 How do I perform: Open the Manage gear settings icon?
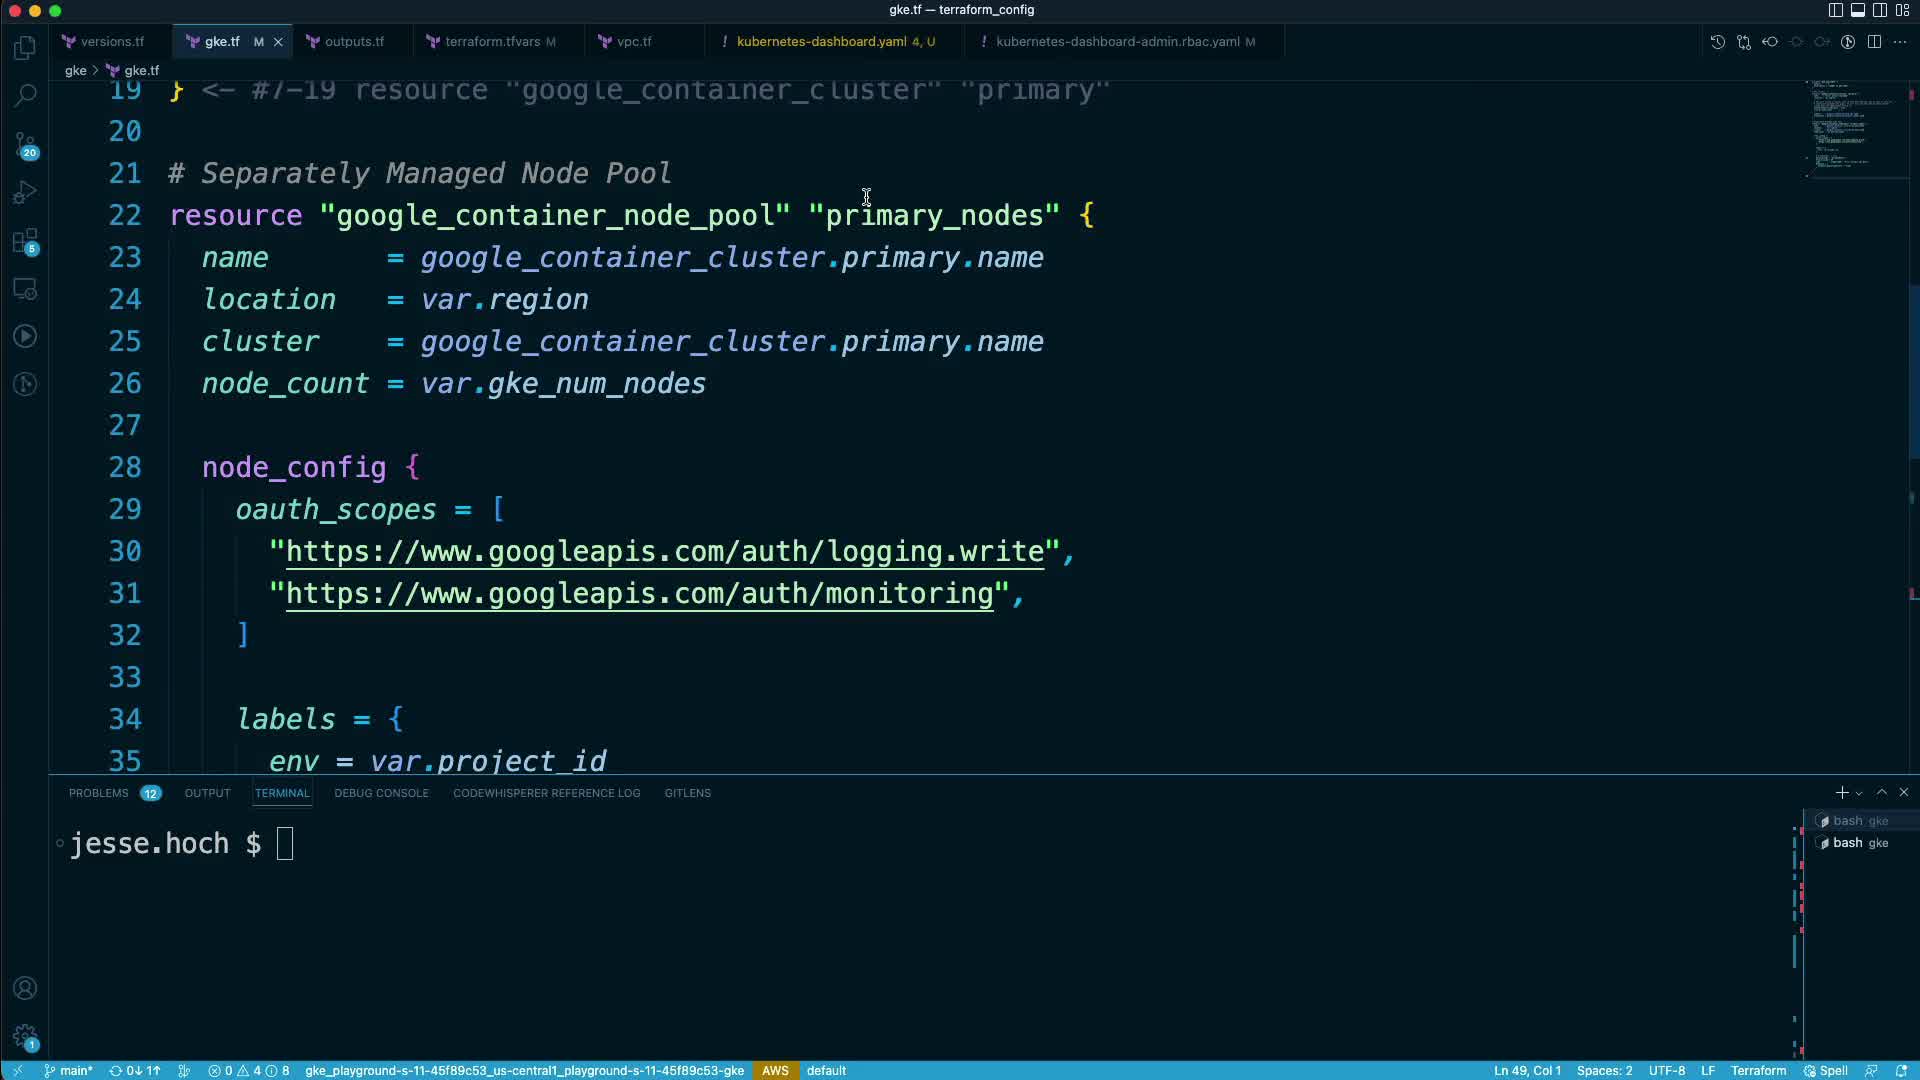[x=25, y=1036]
